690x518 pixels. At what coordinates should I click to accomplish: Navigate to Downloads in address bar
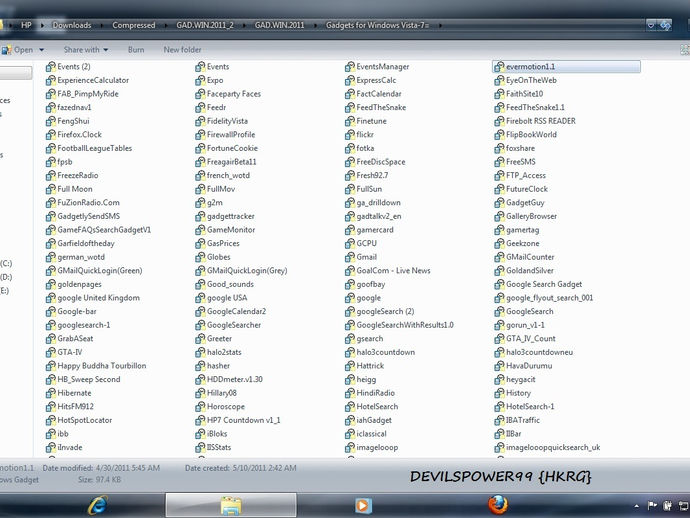pyautogui.click(x=72, y=25)
